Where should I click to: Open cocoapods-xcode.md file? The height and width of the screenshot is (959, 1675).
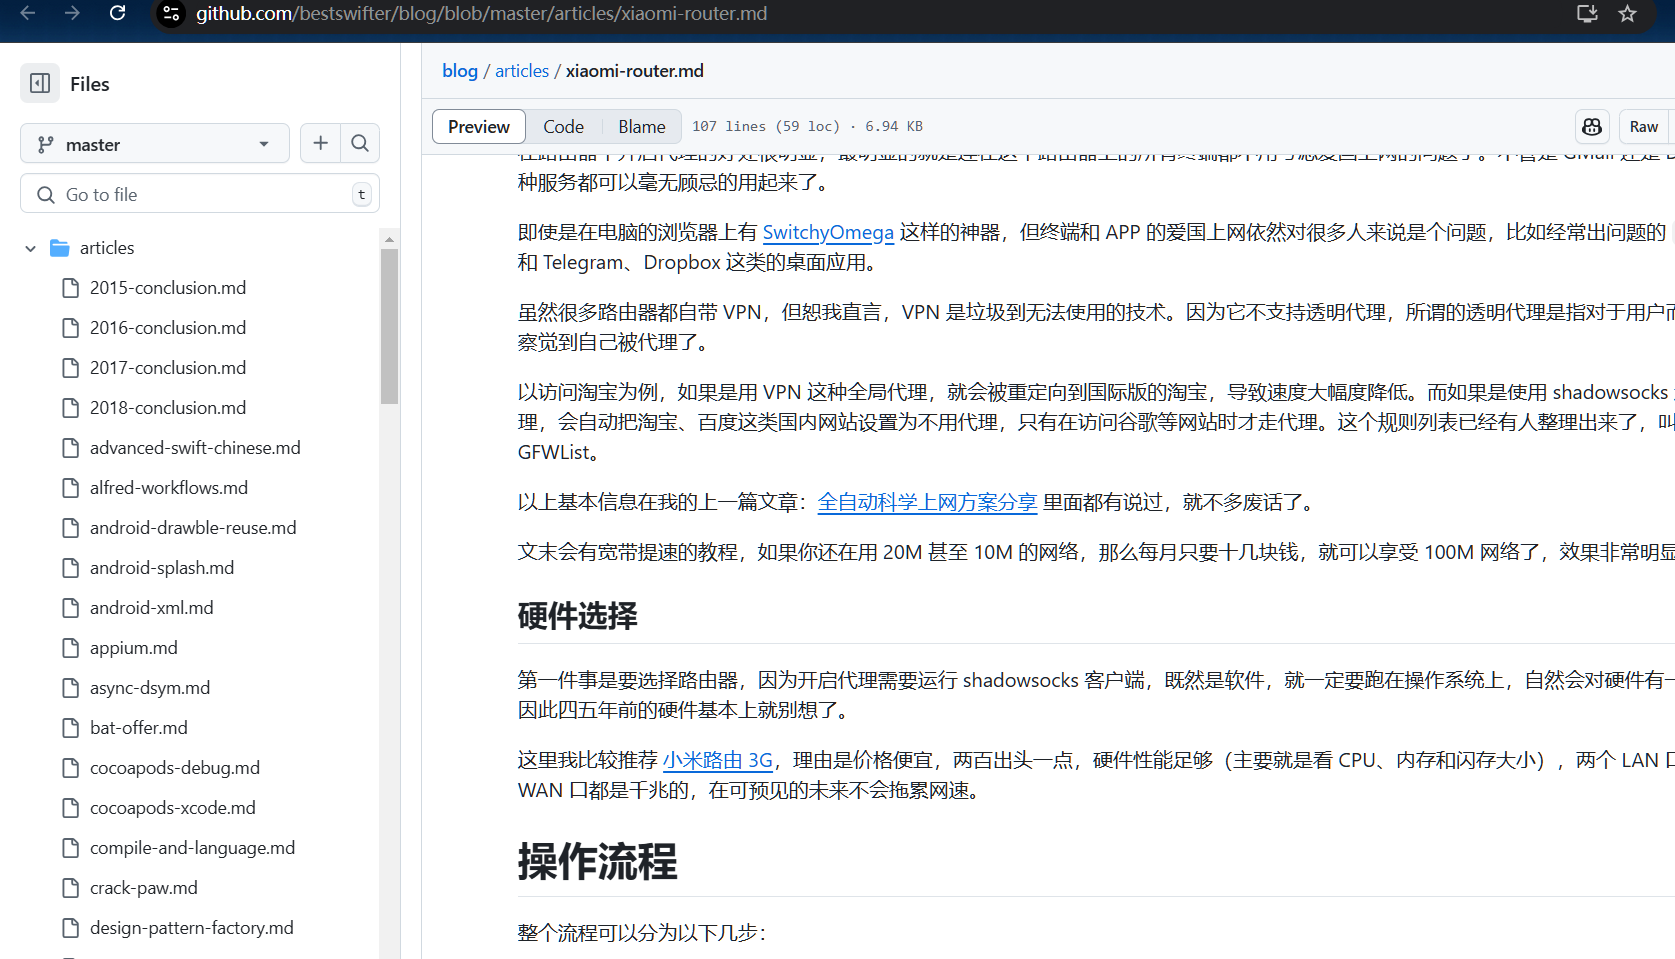click(173, 808)
